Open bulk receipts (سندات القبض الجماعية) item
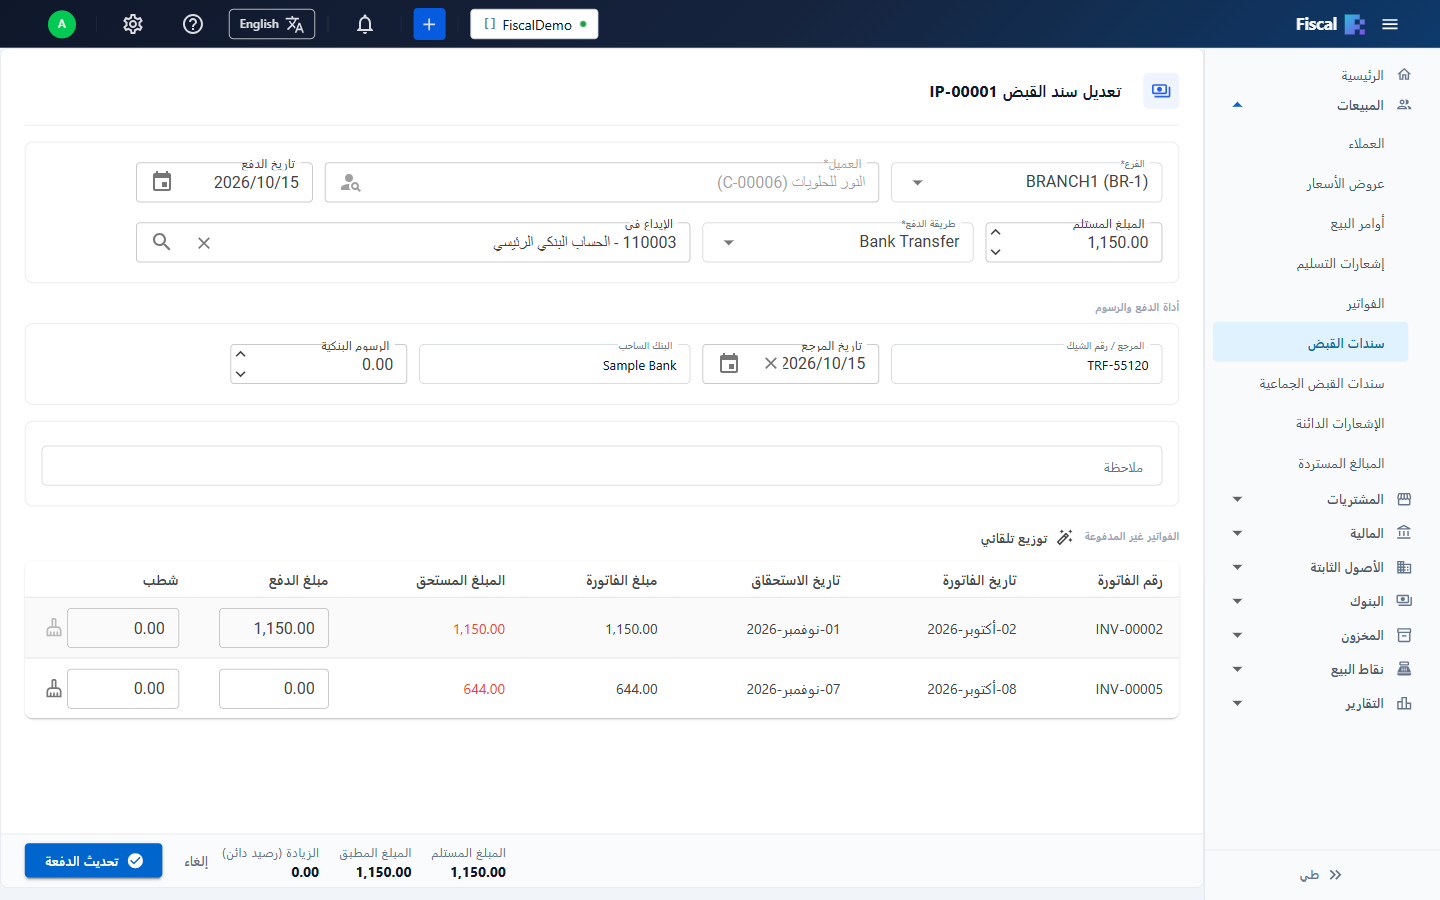 pyautogui.click(x=1321, y=384)
